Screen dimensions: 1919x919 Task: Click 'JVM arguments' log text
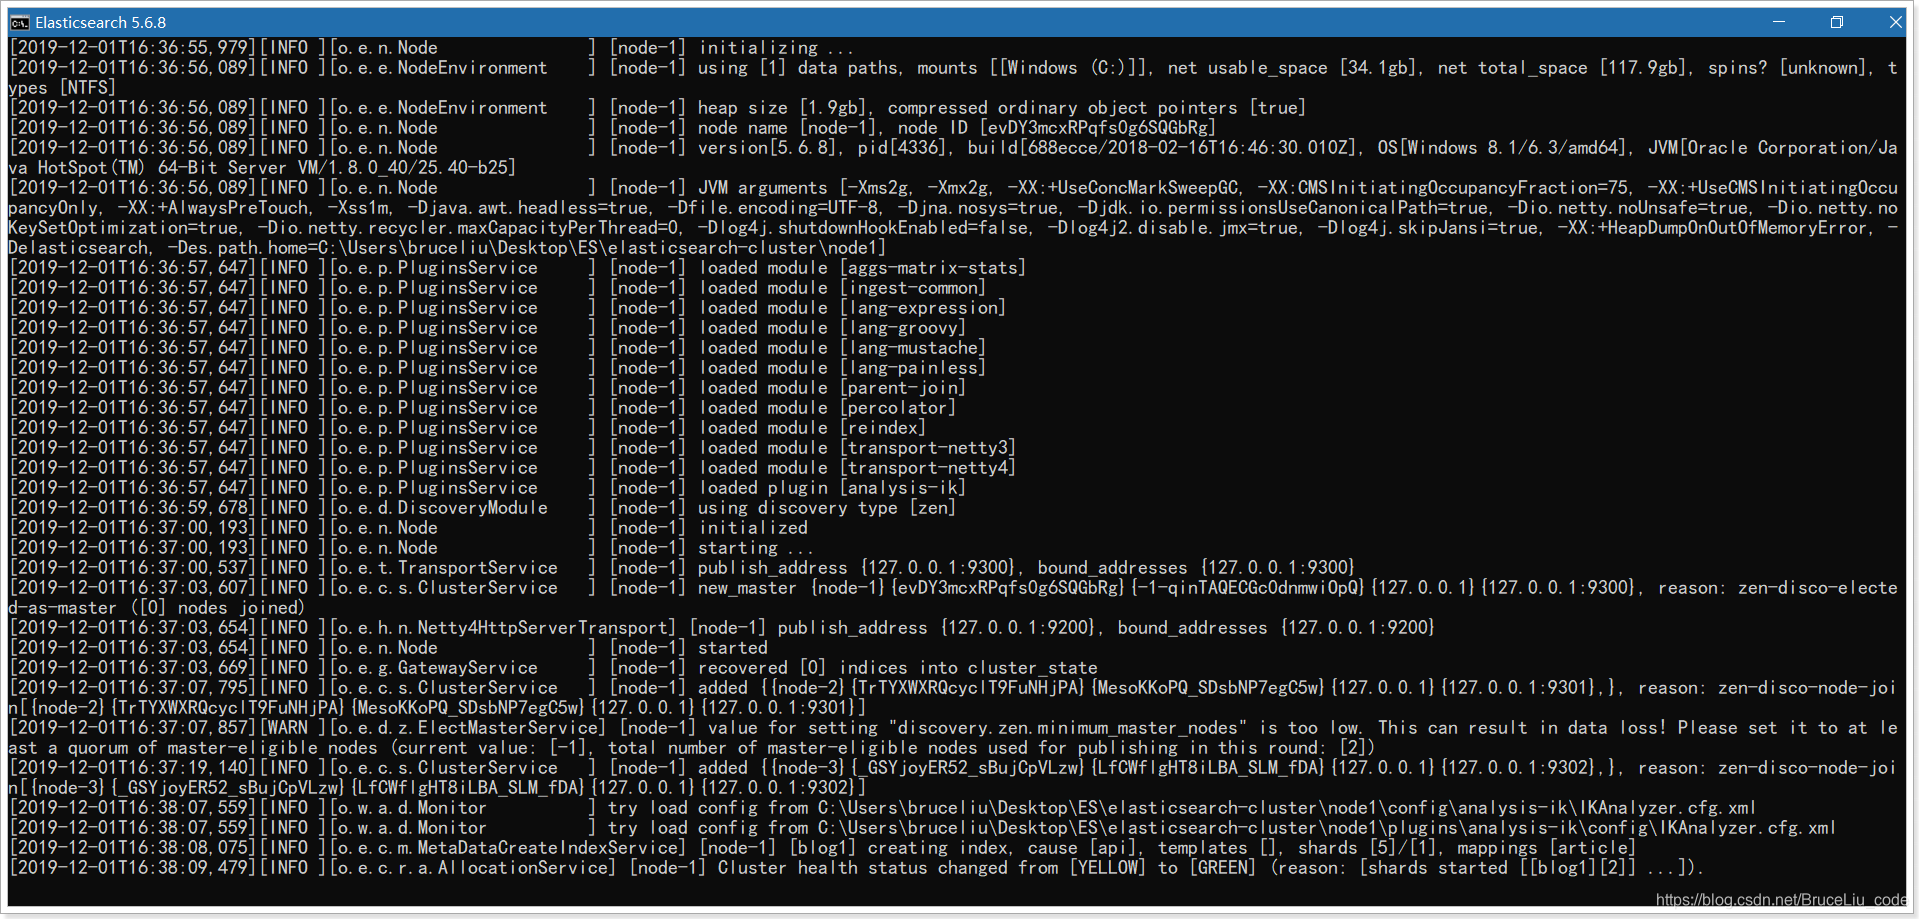pyautogui.click(x=763, y=188)
